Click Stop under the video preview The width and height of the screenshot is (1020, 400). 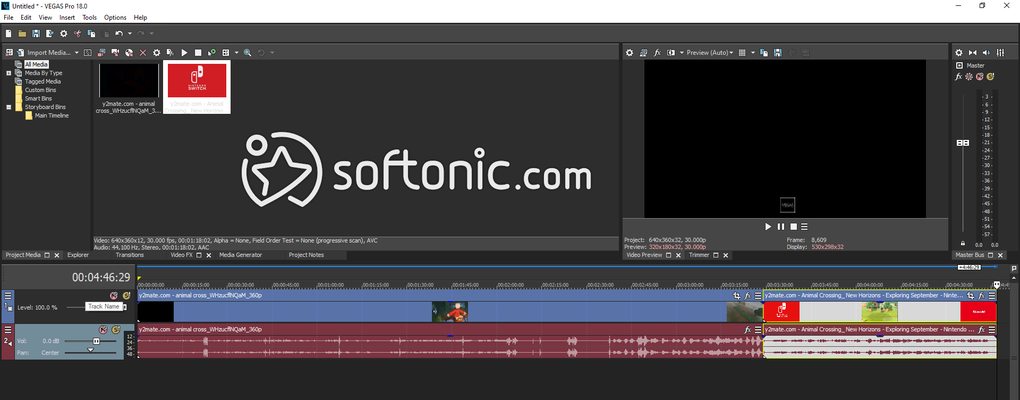coord(793,226)
